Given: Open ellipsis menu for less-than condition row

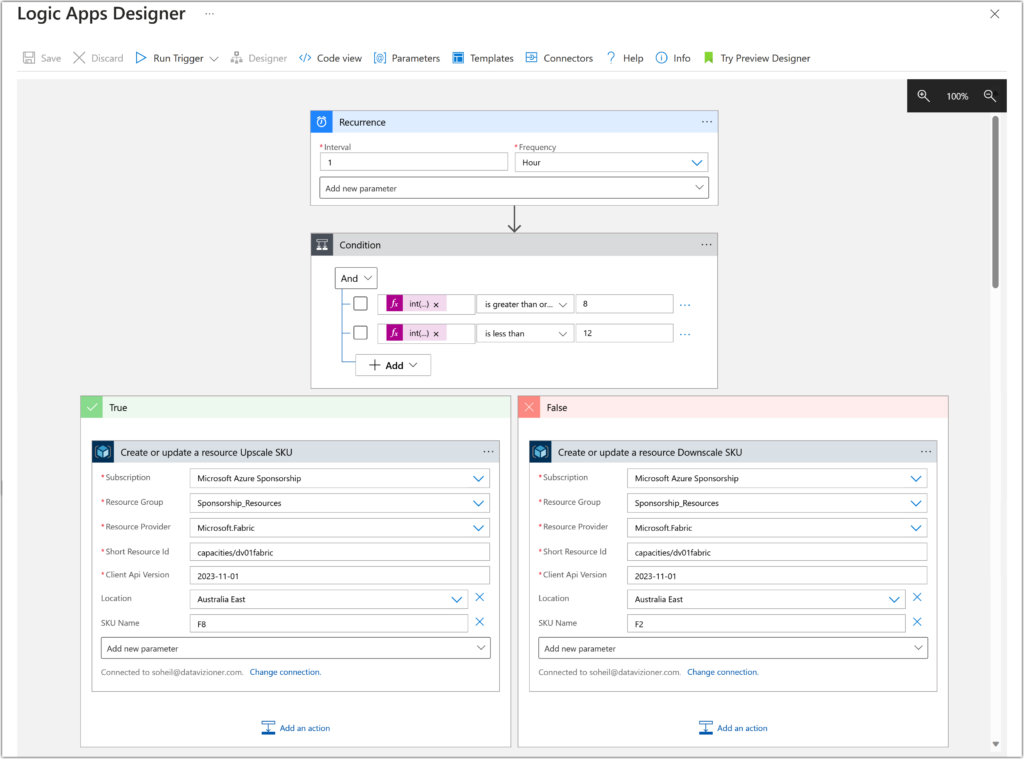Looking at the screenshot, I should [685, 334].
